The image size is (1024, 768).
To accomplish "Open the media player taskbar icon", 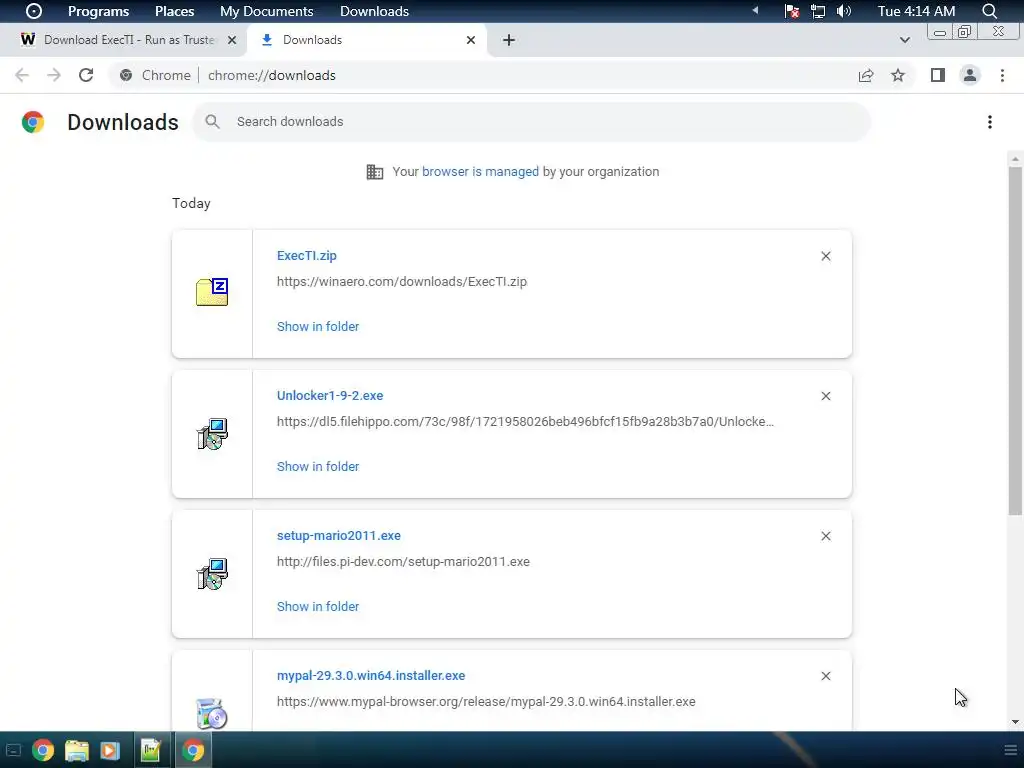I will [110, 750].
